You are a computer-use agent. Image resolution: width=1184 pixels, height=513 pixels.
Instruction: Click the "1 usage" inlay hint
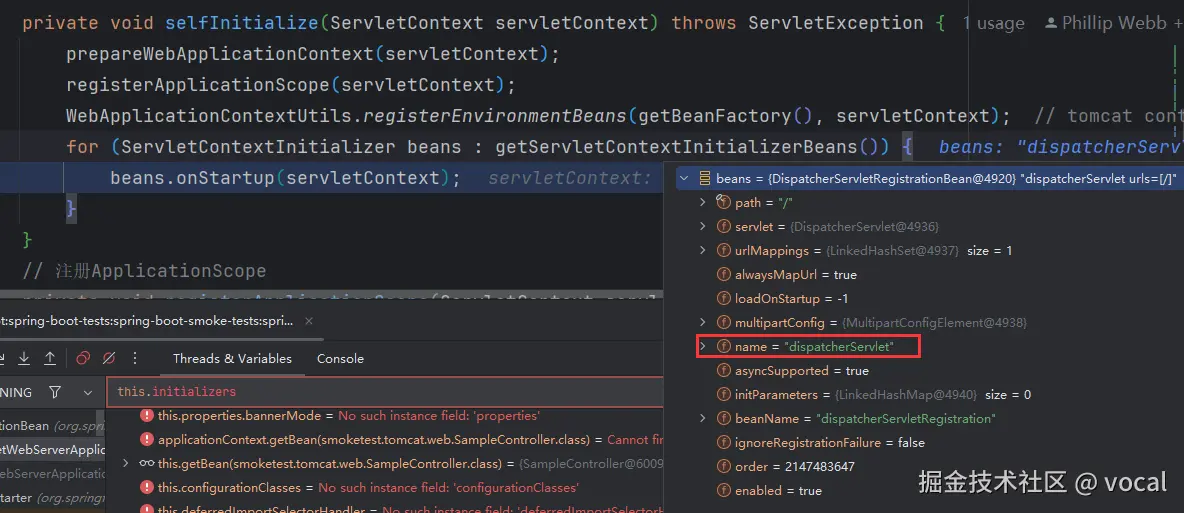tap(993, 23)
